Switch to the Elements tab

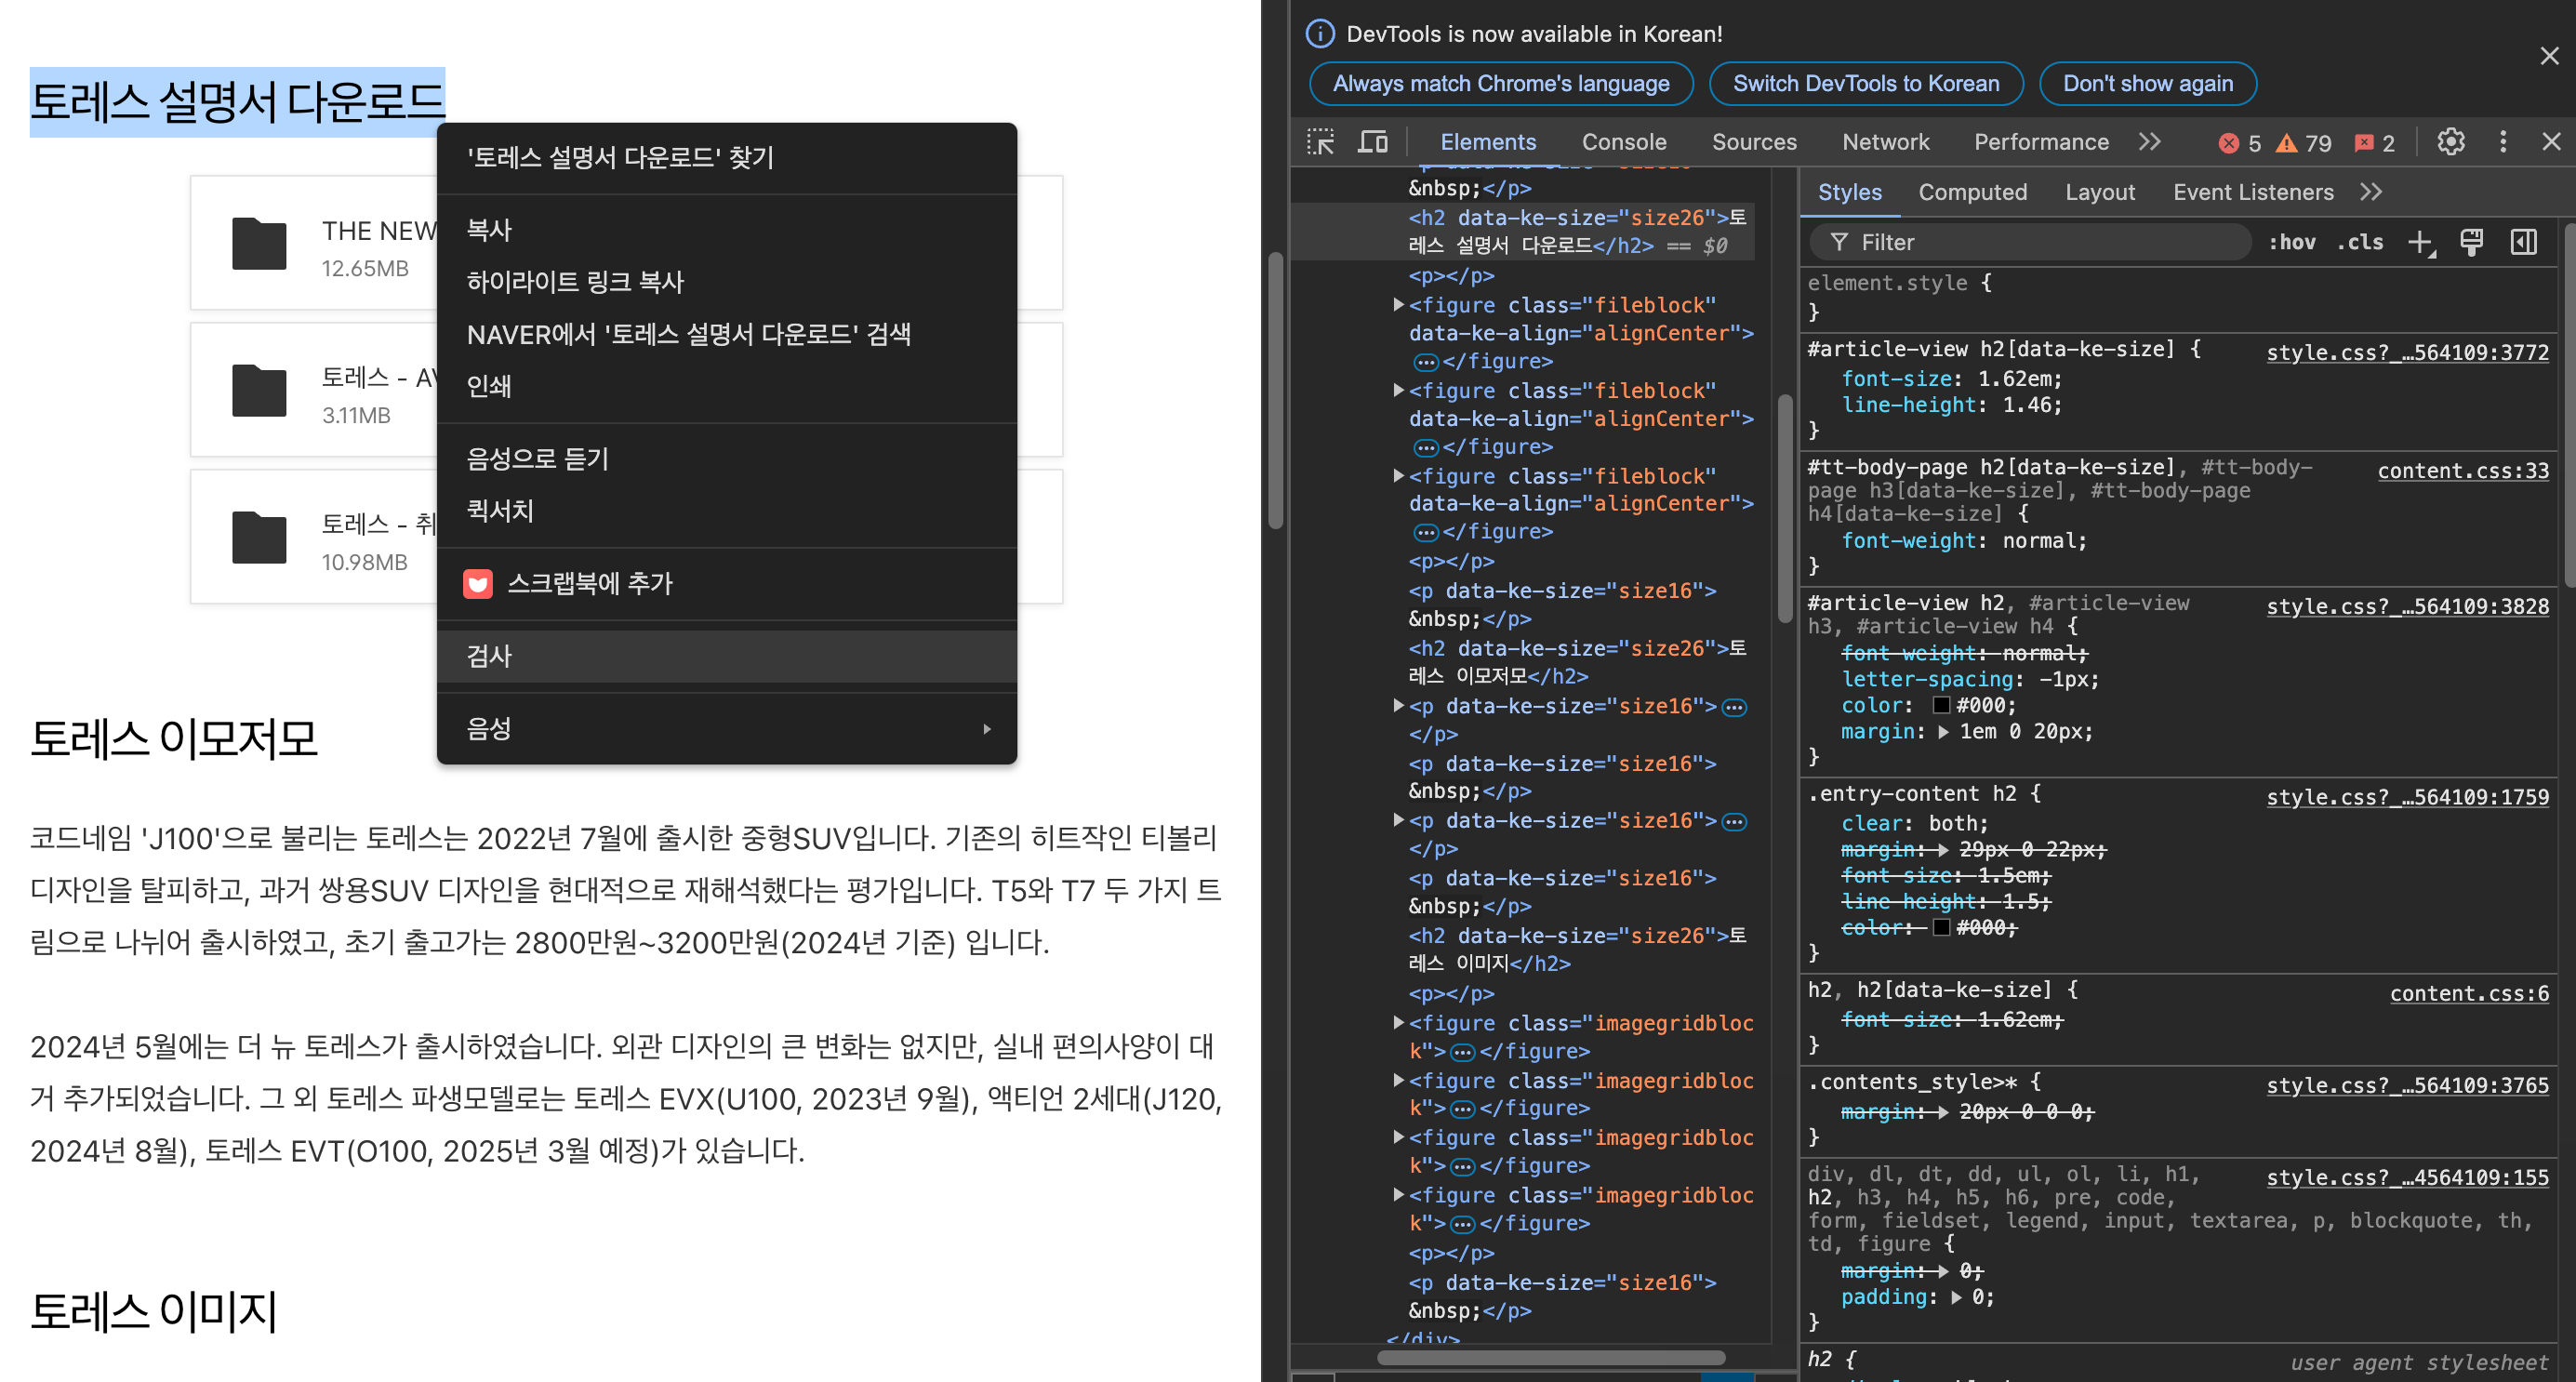click(x=1487, y=142)
